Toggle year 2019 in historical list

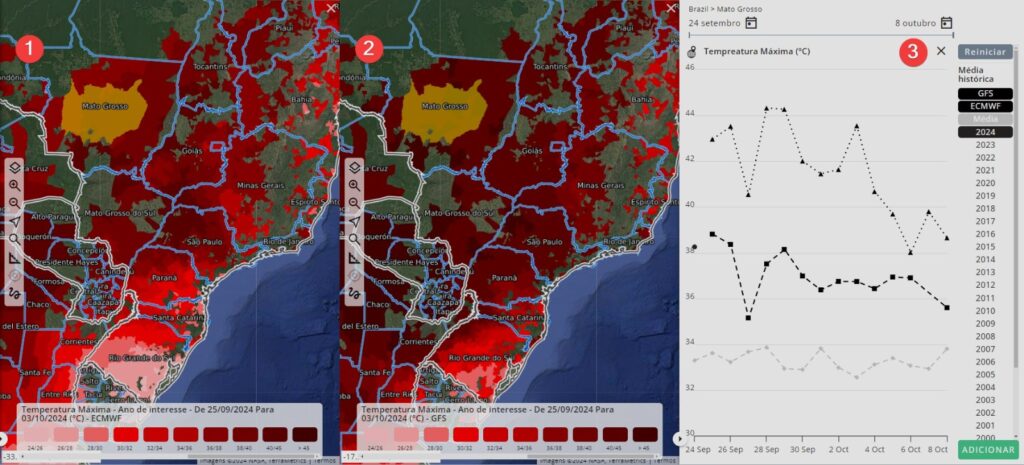pos(985,196)
